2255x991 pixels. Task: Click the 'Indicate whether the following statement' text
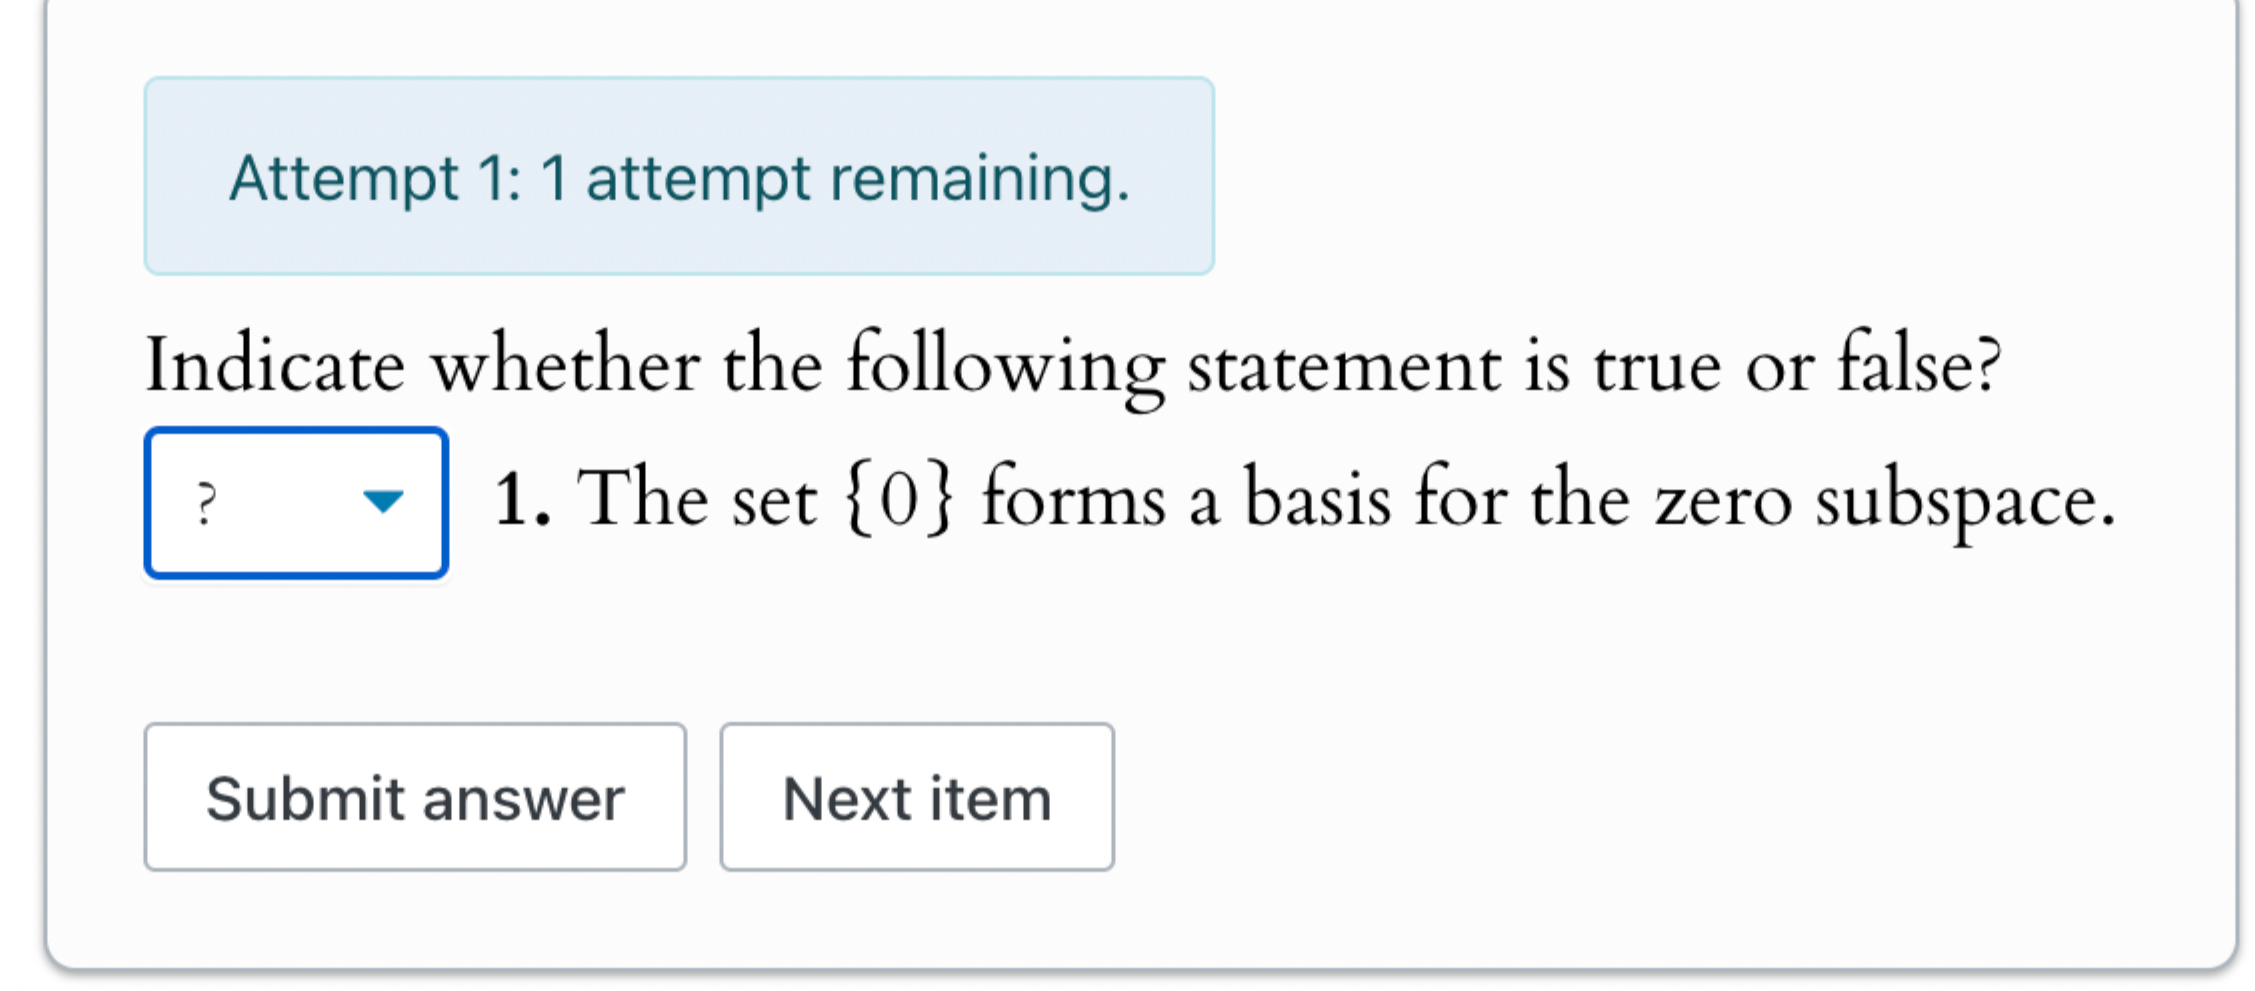pyautogui.click(x=1070, y=365)
